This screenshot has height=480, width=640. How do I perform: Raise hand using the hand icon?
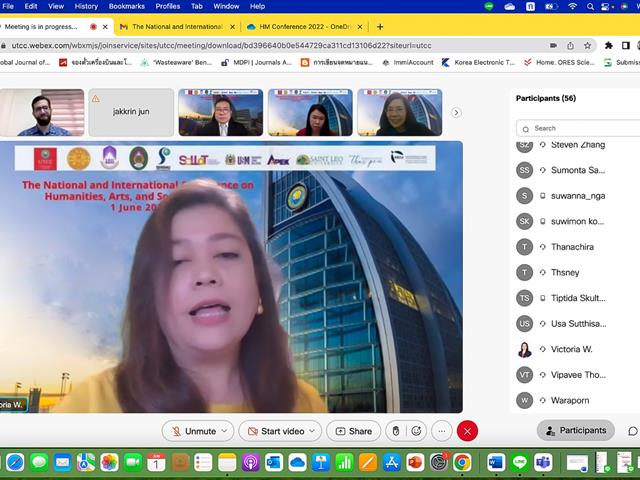click(396, 431)
